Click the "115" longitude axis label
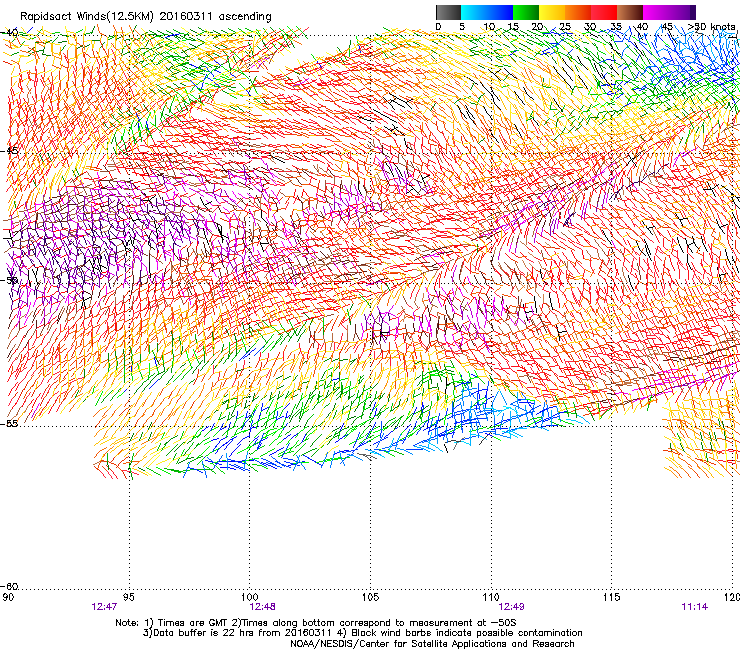Viewport: 740px width, 650px height. [x=612, y=597]
